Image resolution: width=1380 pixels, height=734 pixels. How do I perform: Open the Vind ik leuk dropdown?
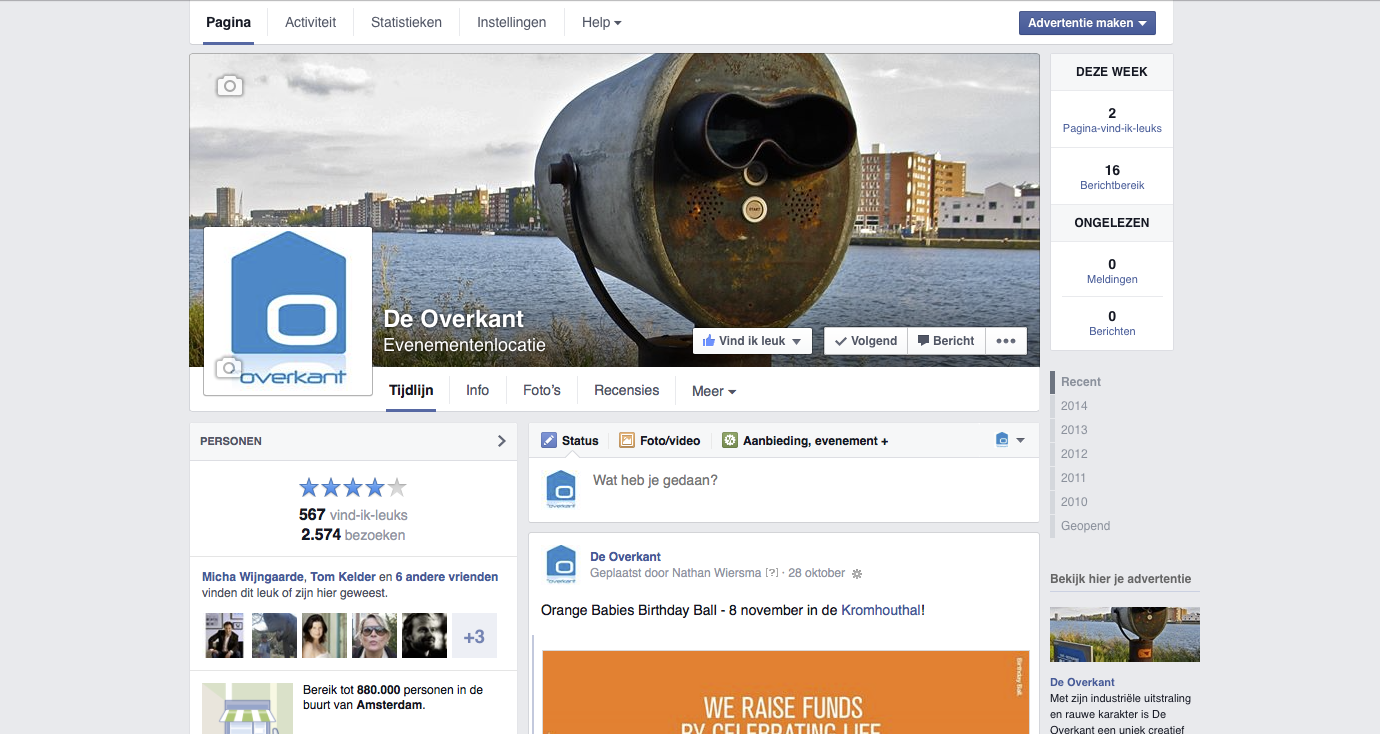pos(751,341)
